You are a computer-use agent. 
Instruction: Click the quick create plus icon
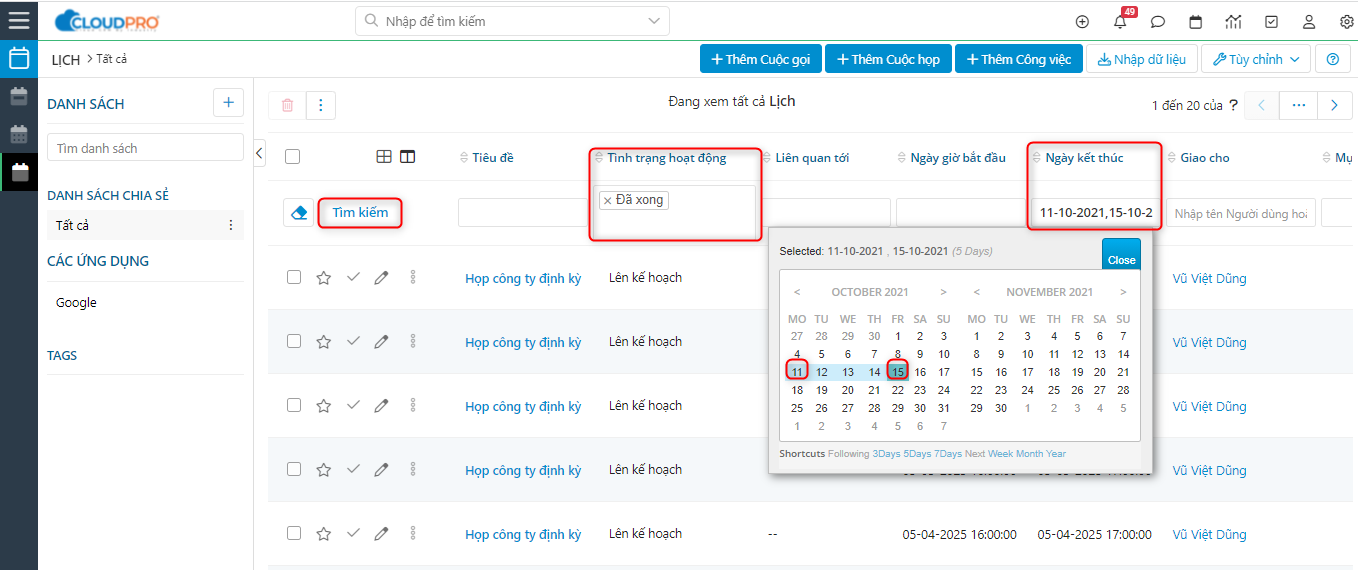[1082, 22]
